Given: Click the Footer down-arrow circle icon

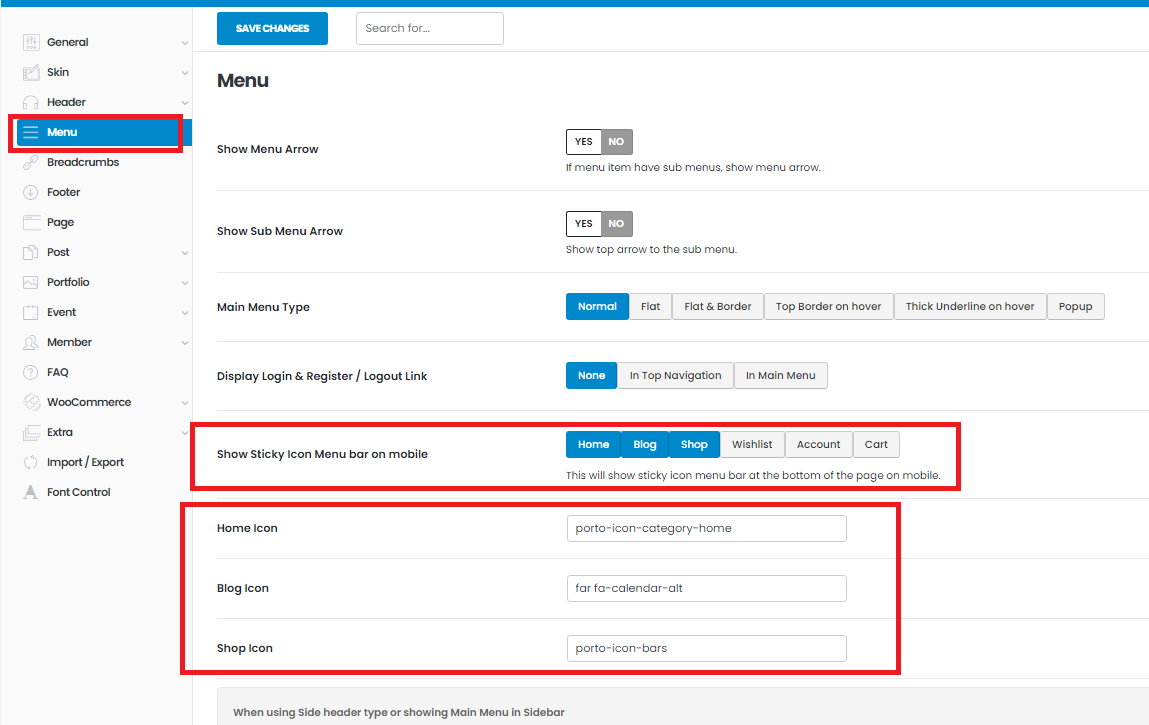Looking at the screenshot, I should [31, 193].
